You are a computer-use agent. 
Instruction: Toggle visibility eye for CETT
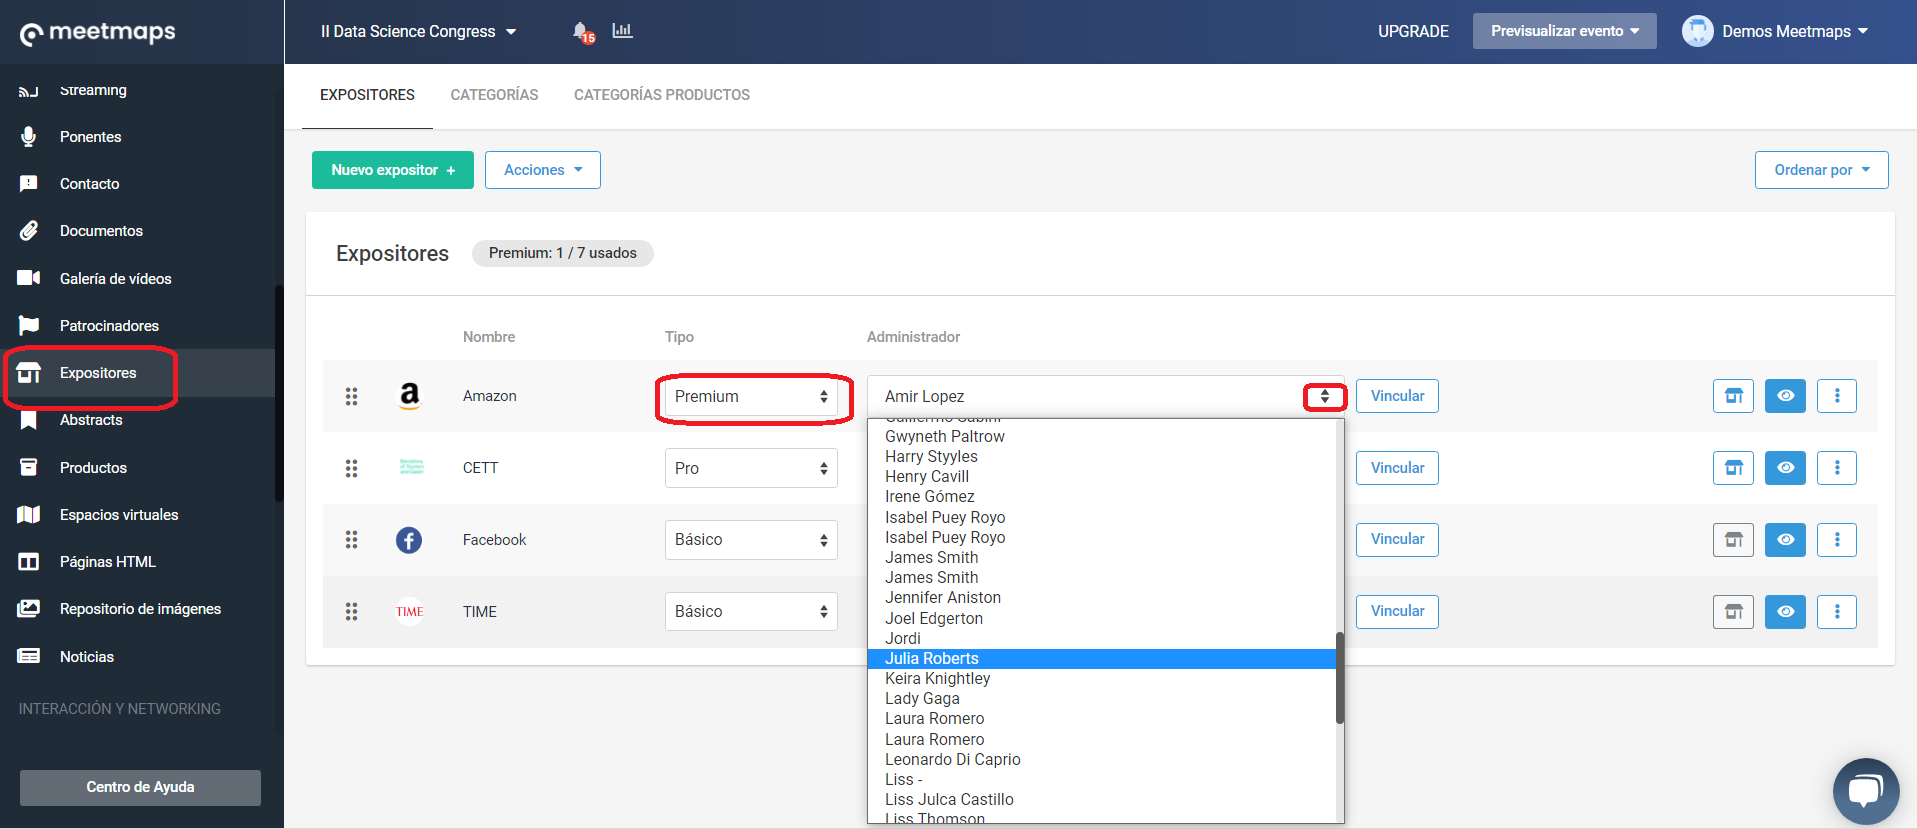(1785, 468)
